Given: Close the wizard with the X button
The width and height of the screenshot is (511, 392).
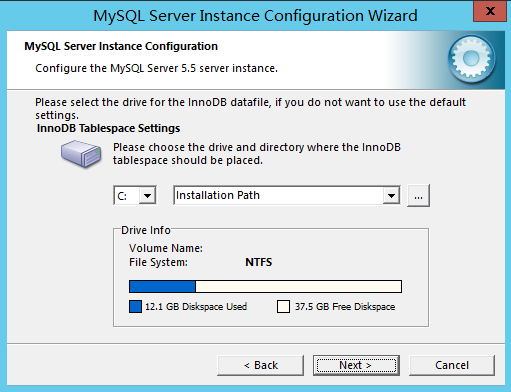Looking at the screenshot, I should [490, 11].
